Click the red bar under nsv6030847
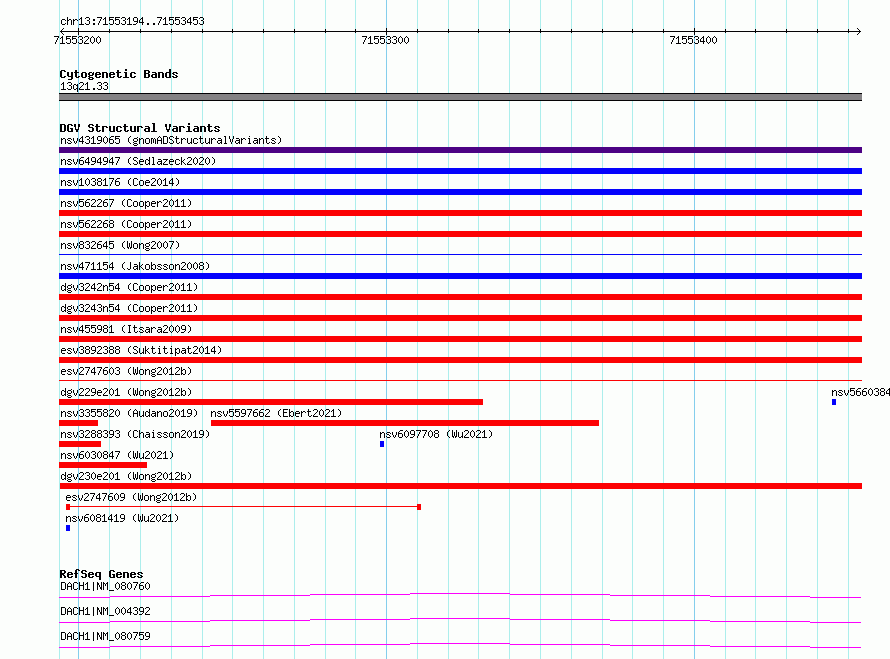 103,465
